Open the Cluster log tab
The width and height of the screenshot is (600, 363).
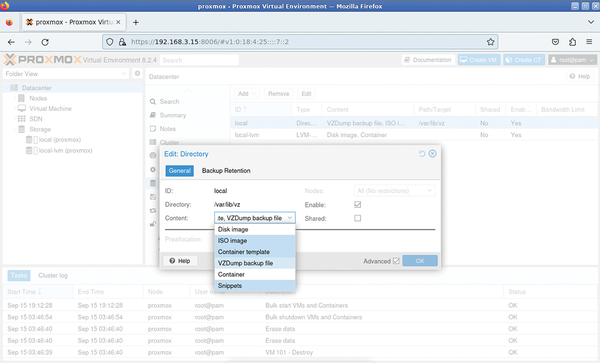(53, 275)
